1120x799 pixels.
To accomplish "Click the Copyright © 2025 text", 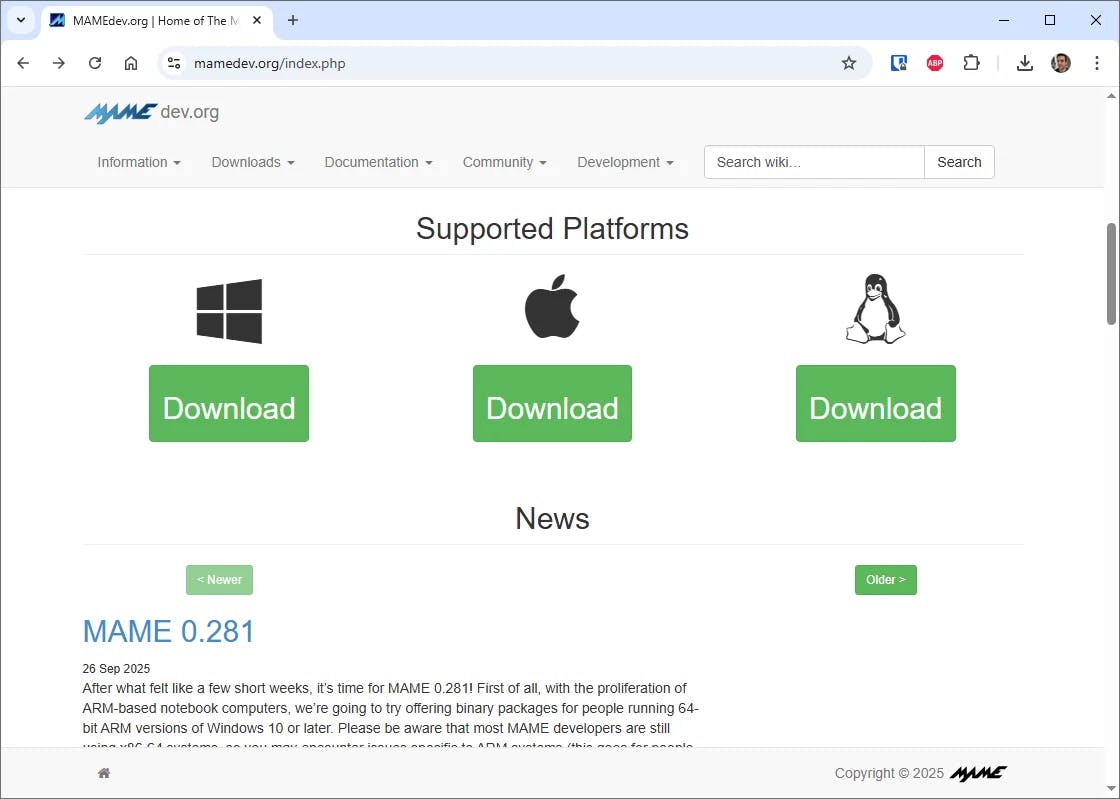I will click(889, 773).
